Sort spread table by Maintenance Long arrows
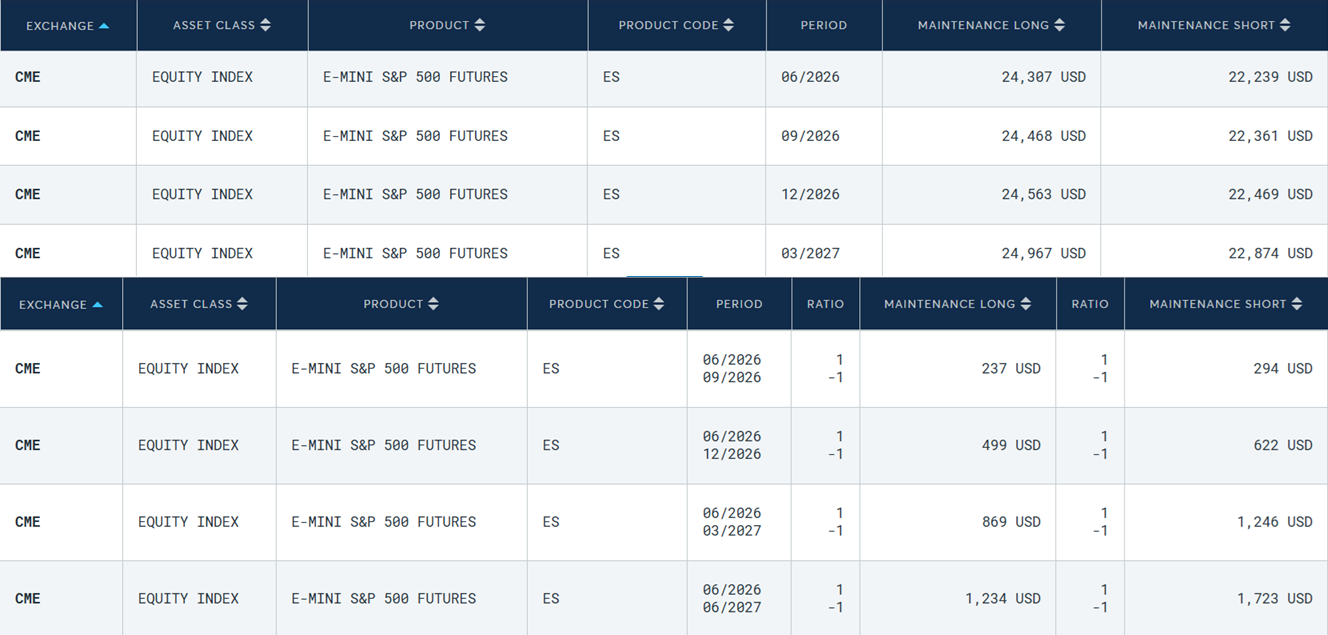 pos(1026,304)
